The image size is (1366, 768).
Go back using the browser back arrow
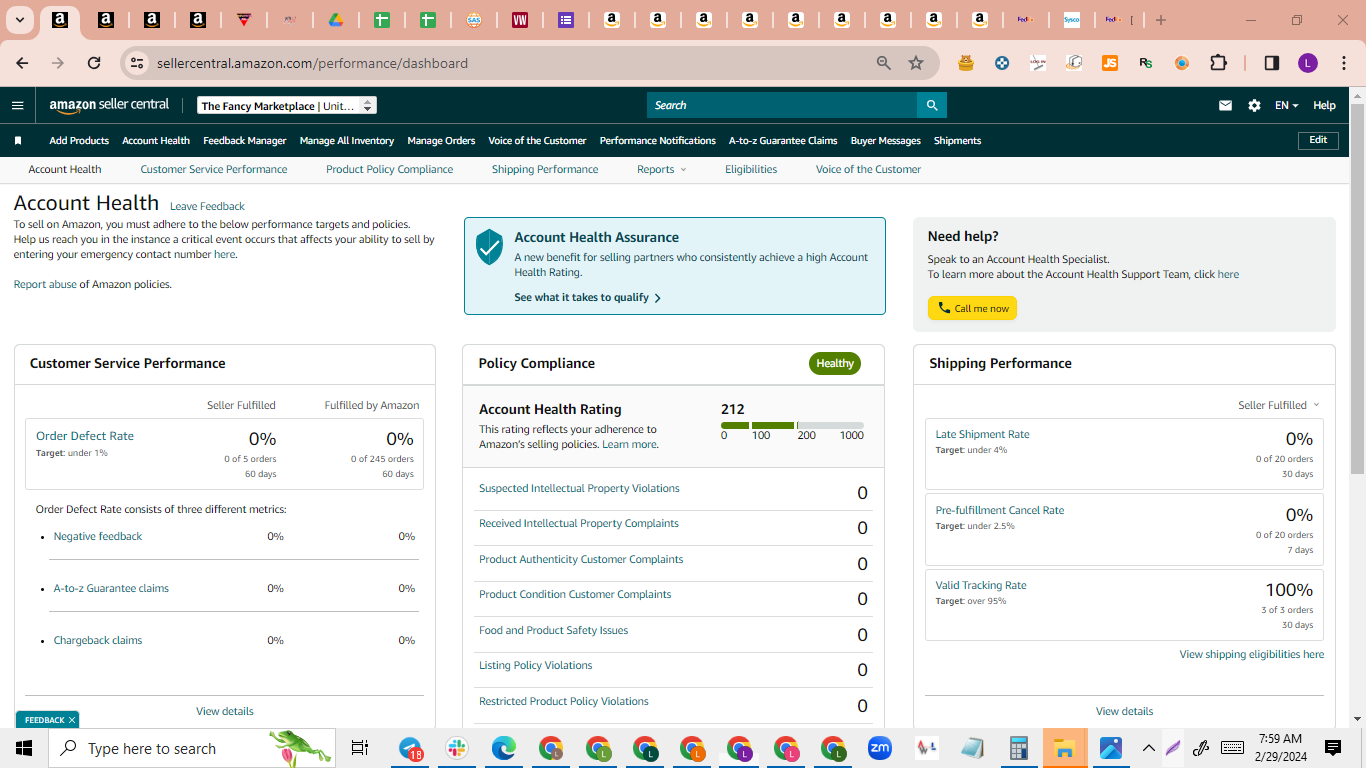[22, 63]
